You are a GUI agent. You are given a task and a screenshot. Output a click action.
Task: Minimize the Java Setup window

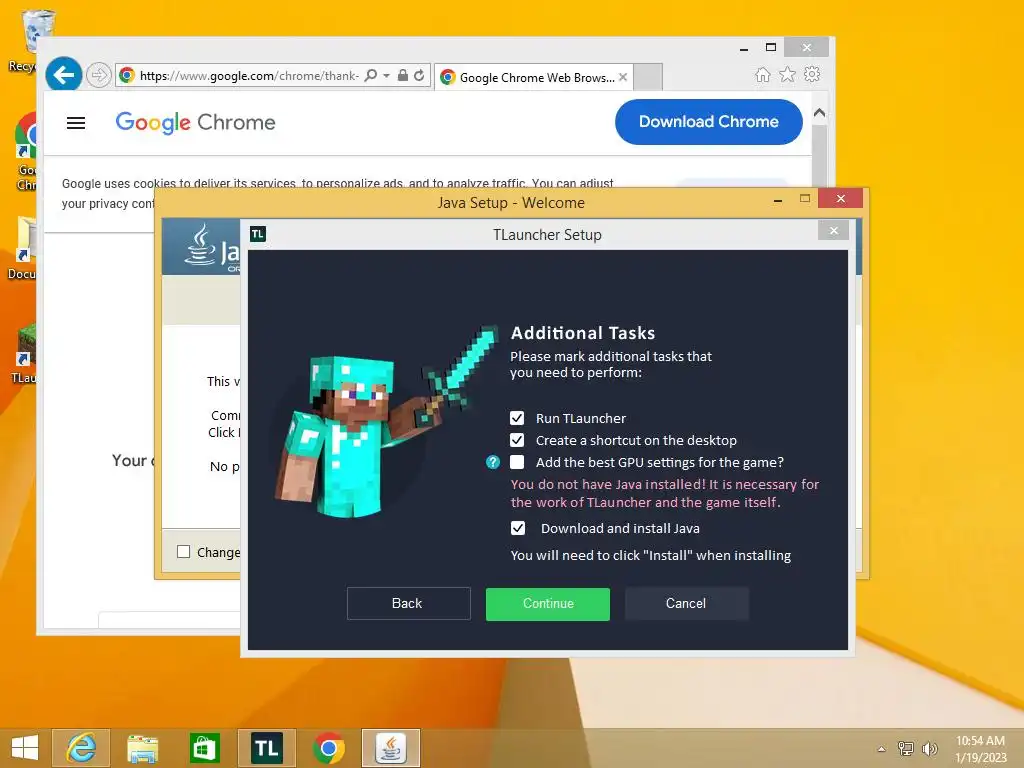(778, 199)
